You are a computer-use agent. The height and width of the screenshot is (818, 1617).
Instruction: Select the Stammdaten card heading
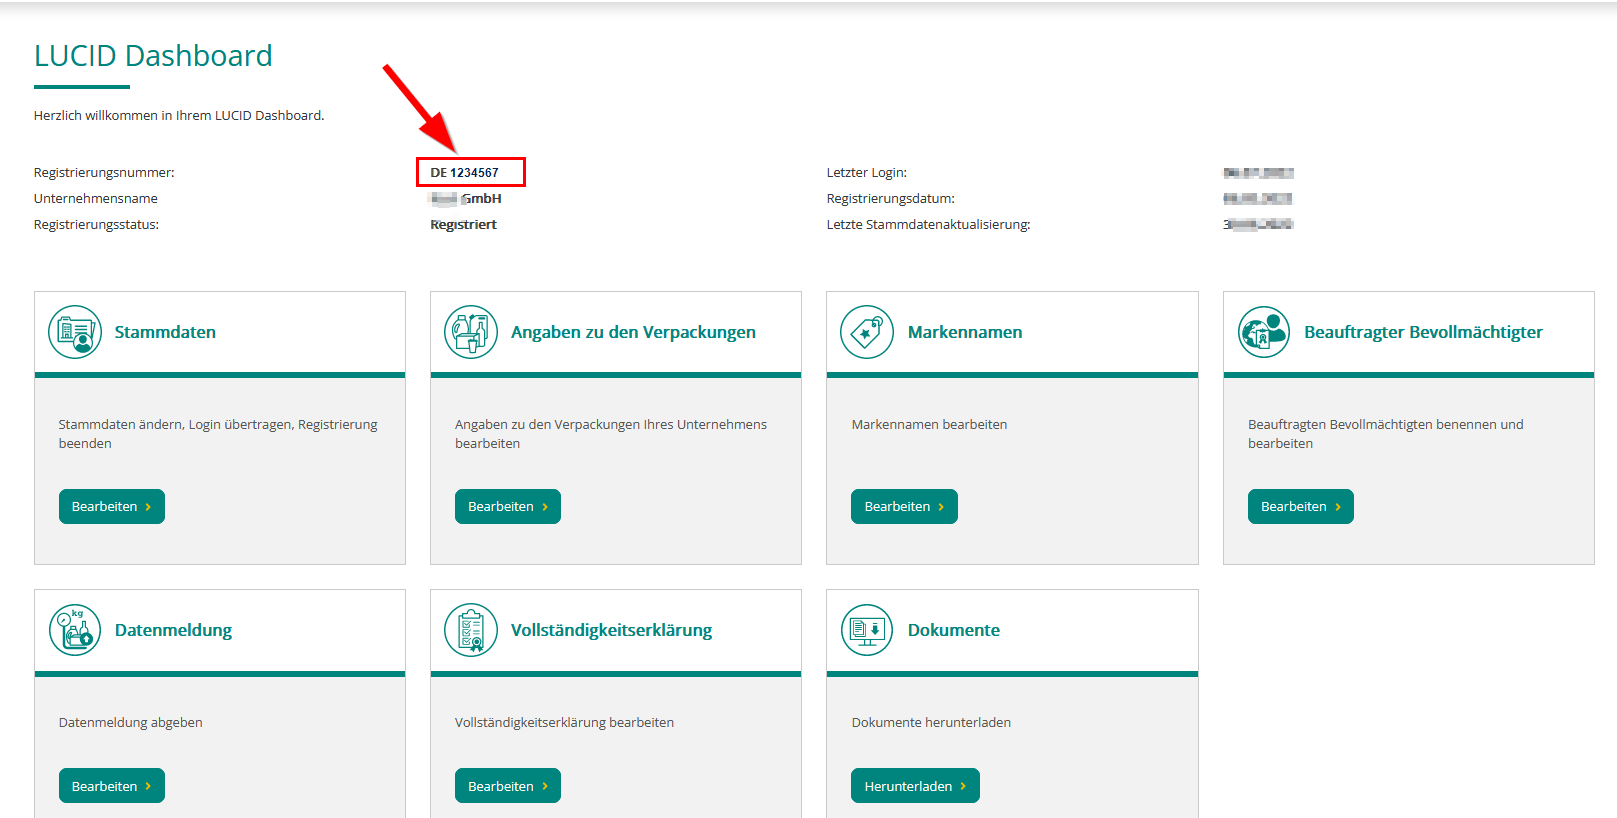click(165, 332)
